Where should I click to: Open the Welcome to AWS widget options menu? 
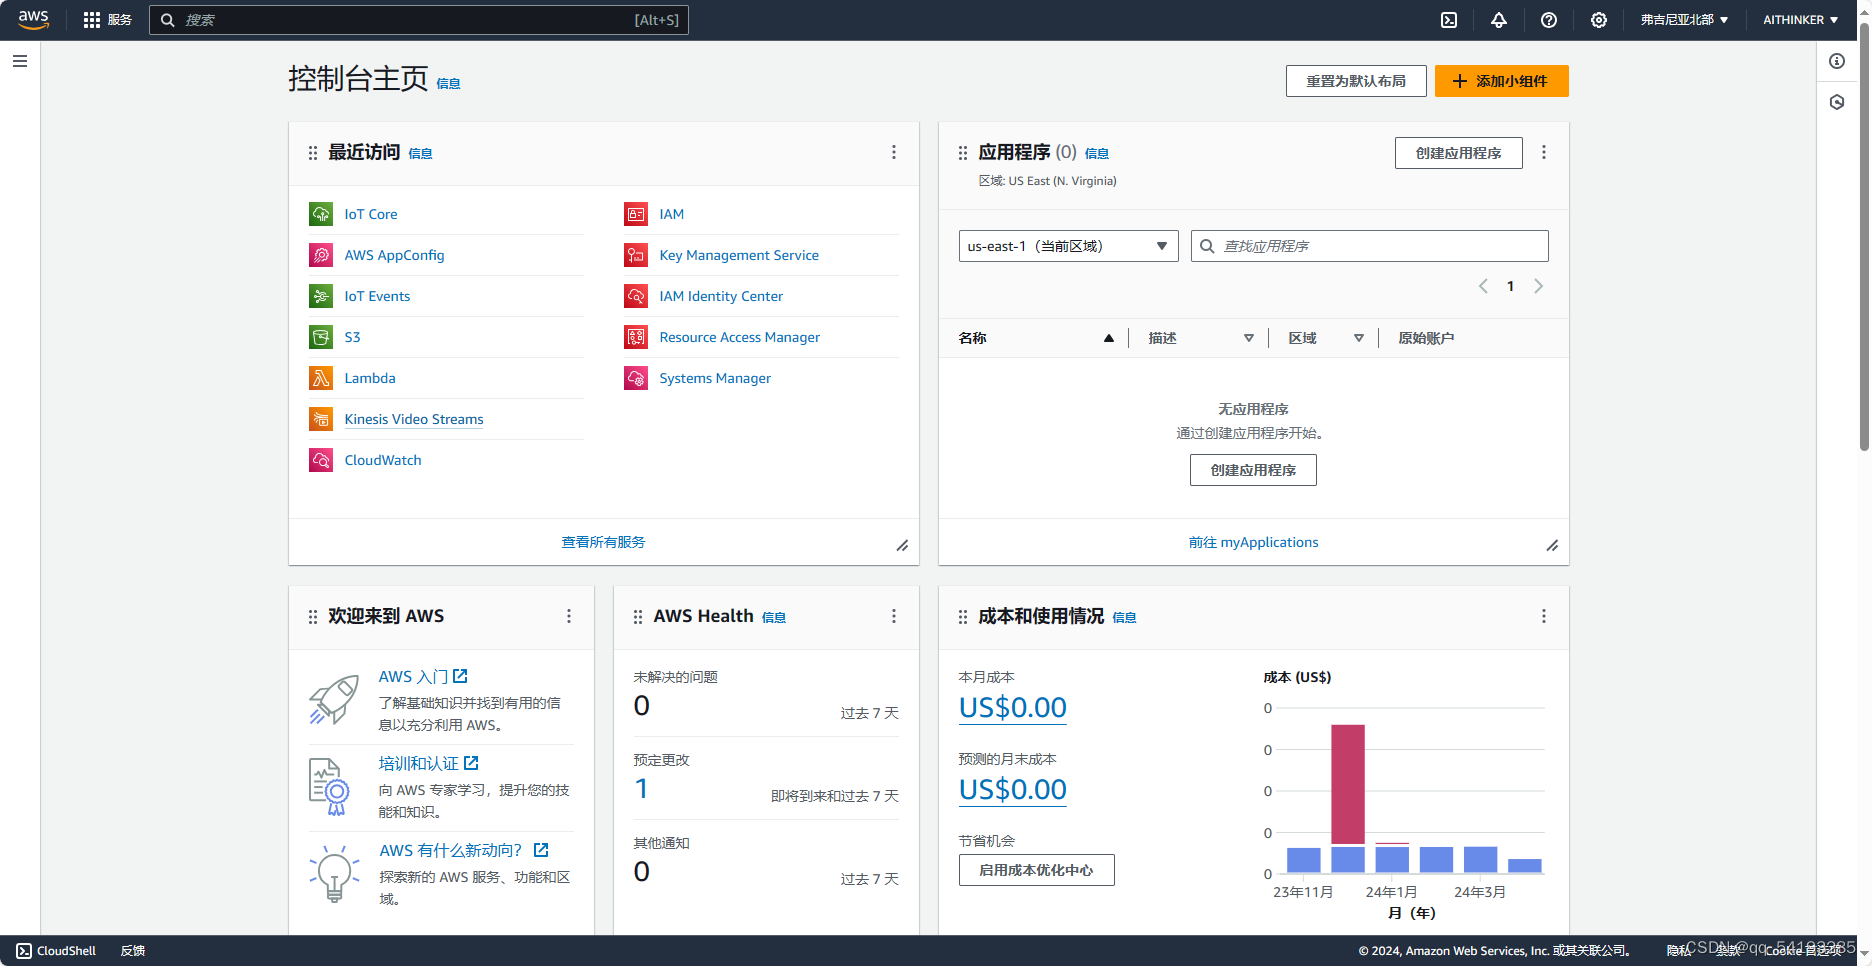(x=569, y=616)
